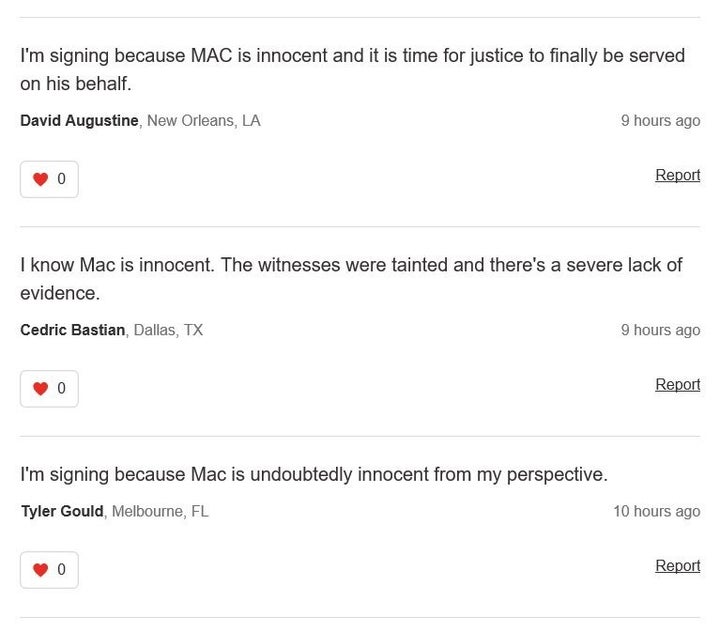Click the comment saying Mac is undoubtedly innocent

[x=314, y=474]
